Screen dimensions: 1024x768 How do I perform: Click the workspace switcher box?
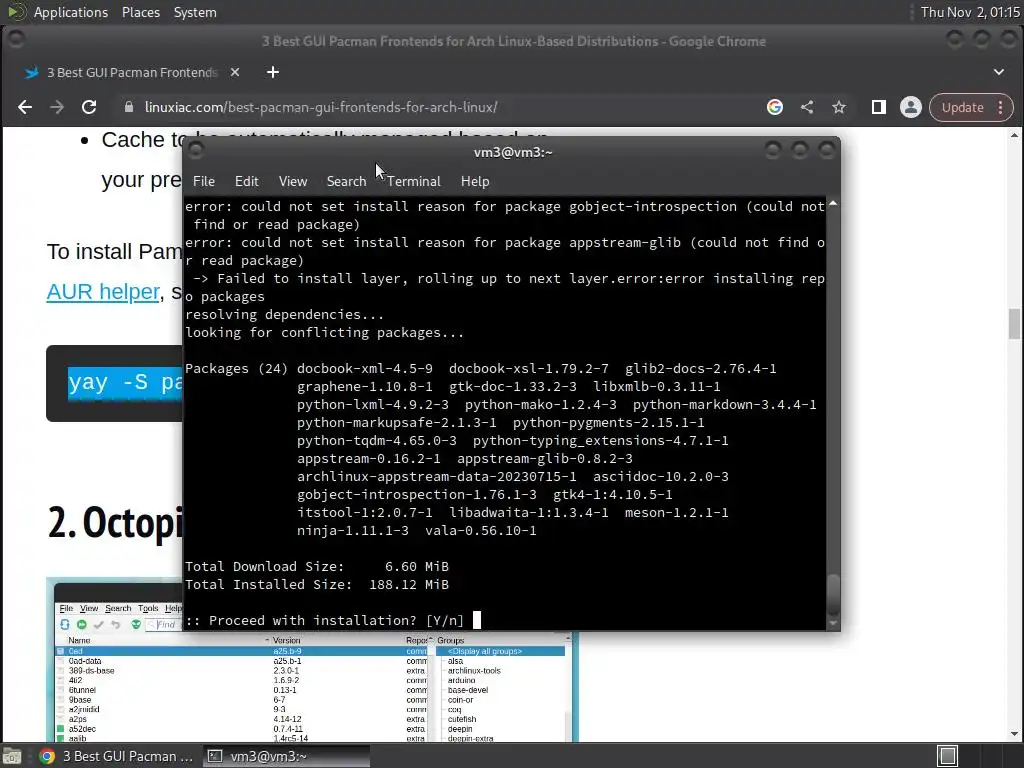point(948,756)
